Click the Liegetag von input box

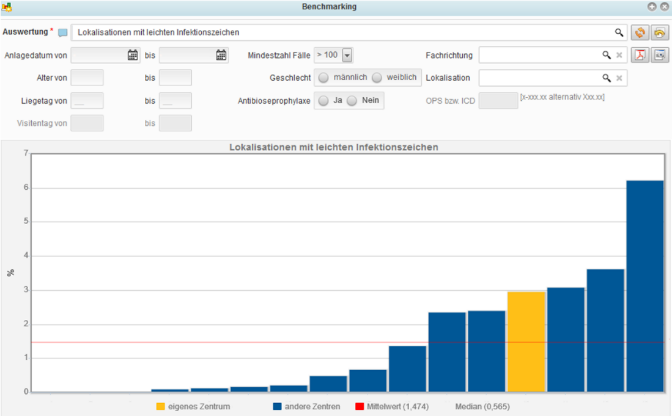(x=87, y=101)
